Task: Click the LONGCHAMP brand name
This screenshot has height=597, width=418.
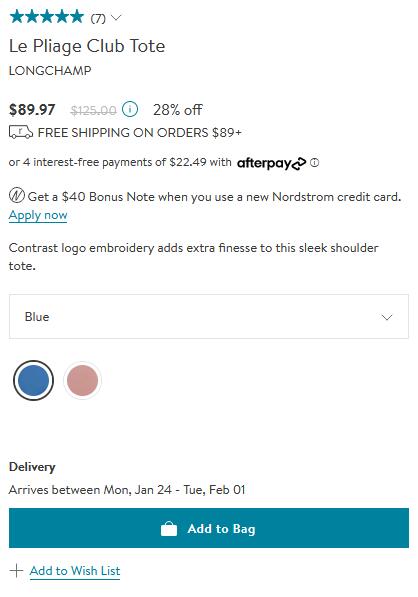Action: tap(50, 70)
